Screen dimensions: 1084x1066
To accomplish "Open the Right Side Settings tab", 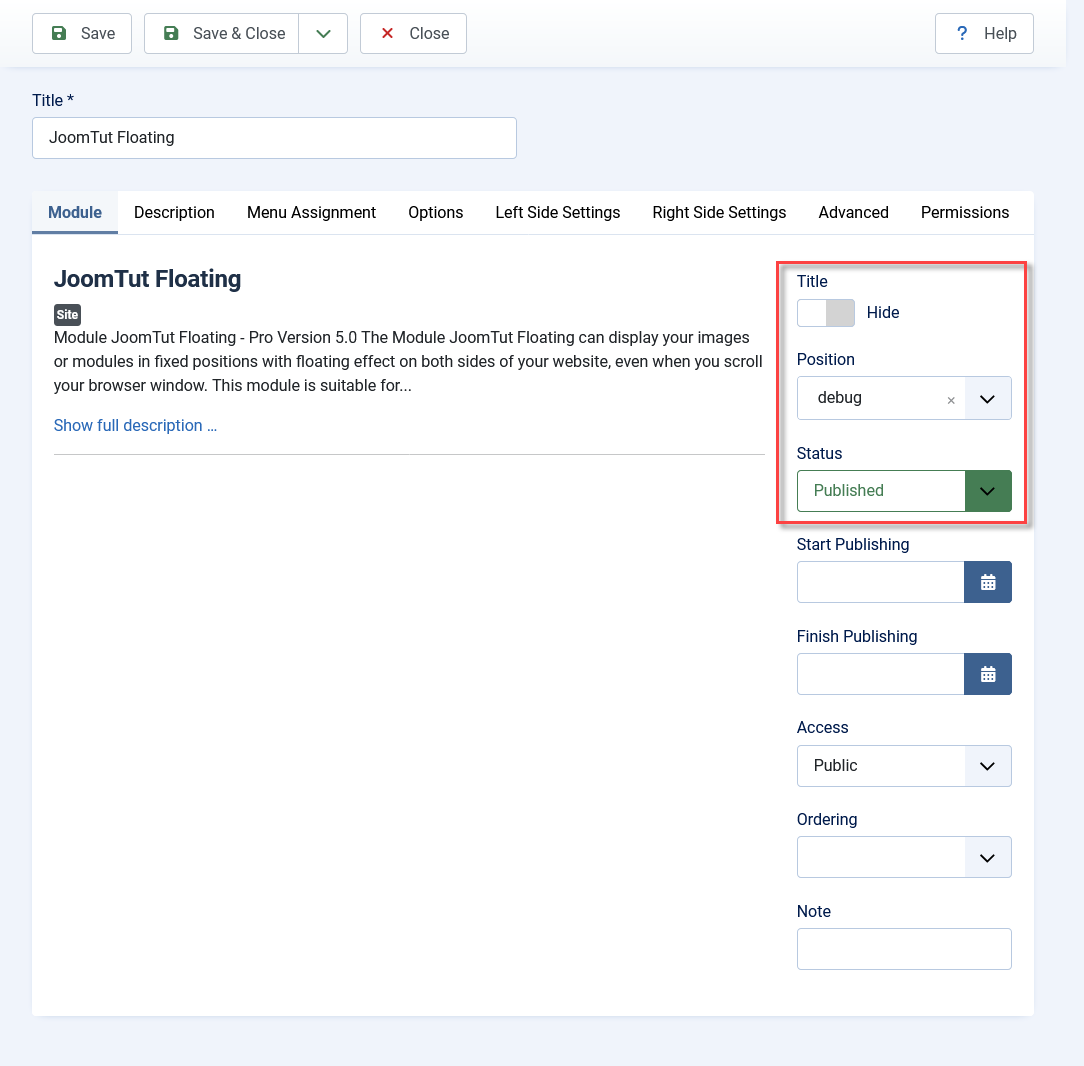I will [x=719, y=212].
